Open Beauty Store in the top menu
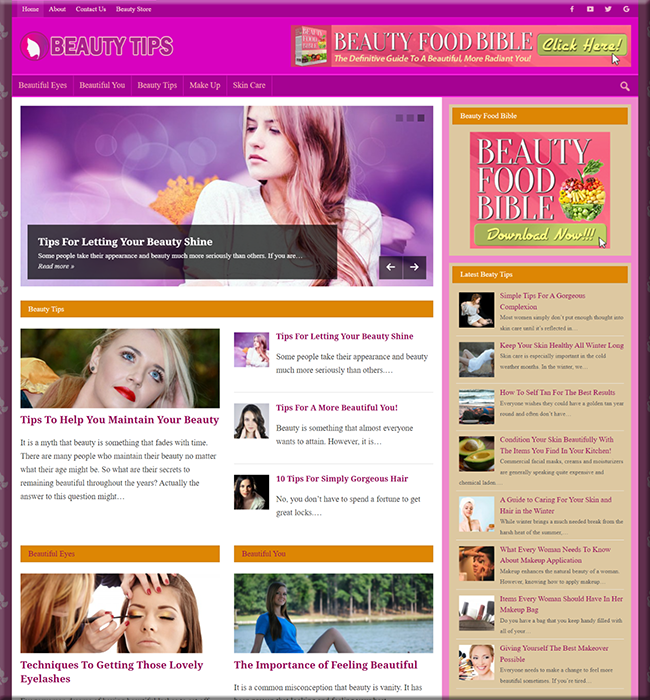The image size is (650, 700). coord(133,9)
